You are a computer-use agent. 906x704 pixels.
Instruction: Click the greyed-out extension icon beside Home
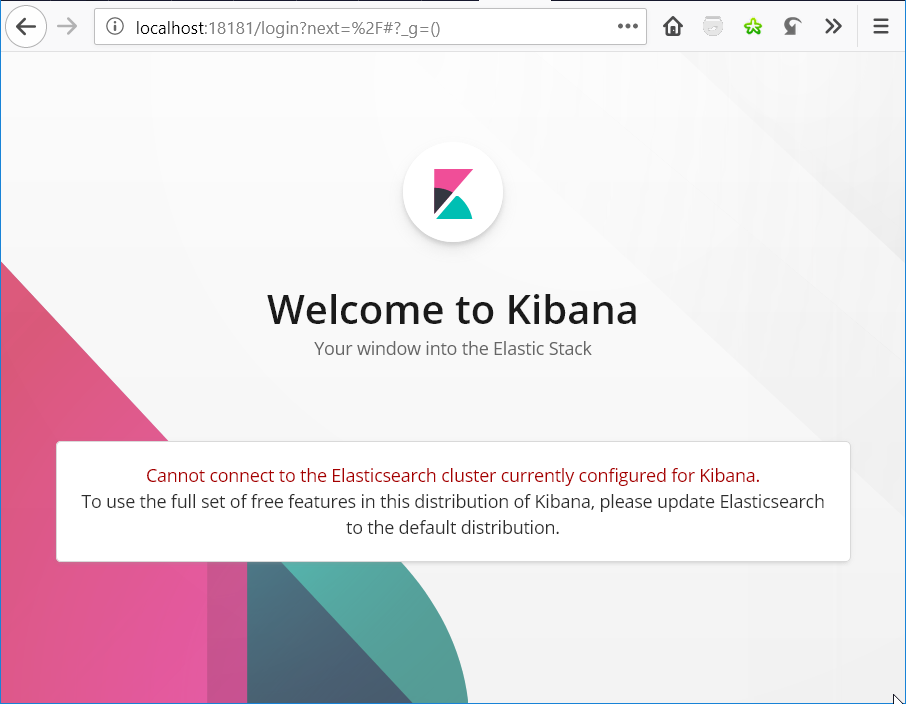713,27
